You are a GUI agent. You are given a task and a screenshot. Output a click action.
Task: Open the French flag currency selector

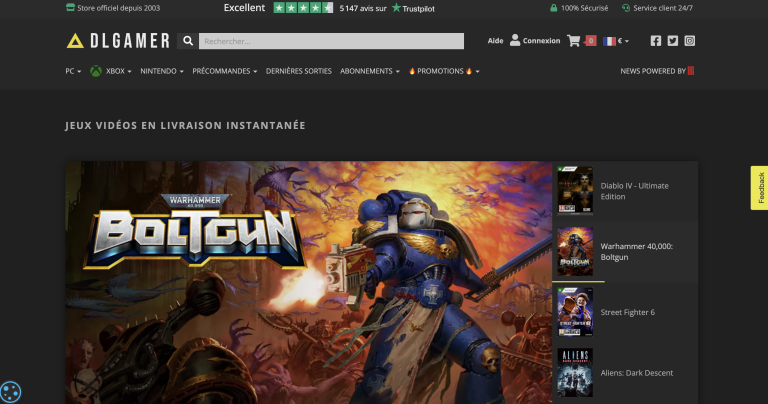pyautogui.click(x=616, y=41)
